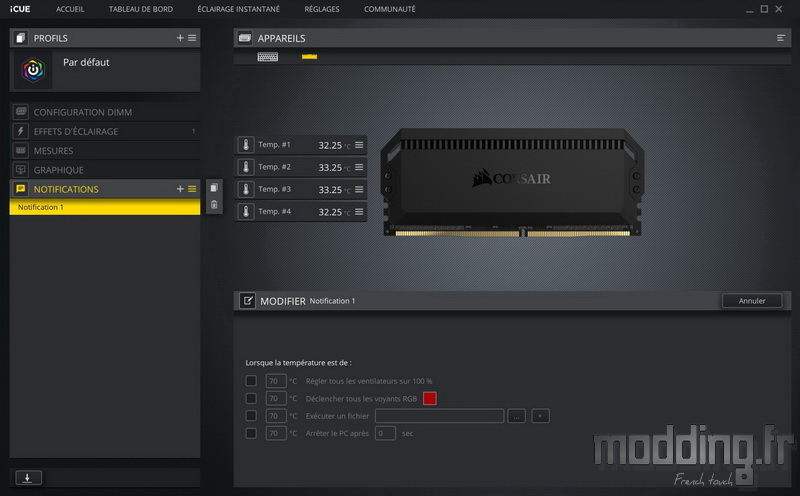Open the Temp. #1 options menu
The width and height of the screenshot is (800, 496).
pyautogui.click(x=359, y=145)
